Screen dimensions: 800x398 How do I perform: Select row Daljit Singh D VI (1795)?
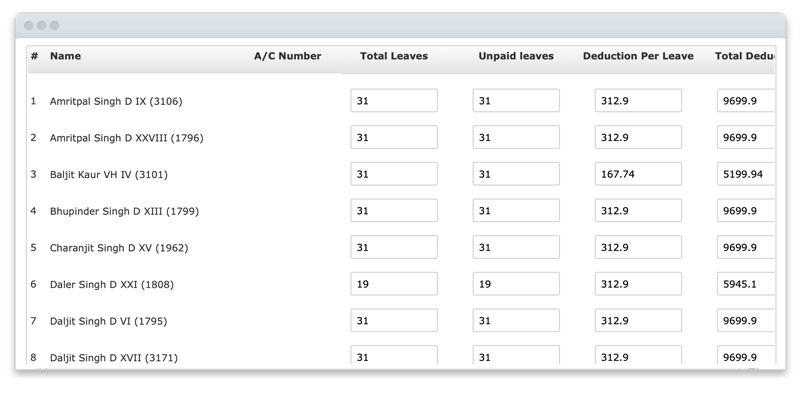coord(402,321)
